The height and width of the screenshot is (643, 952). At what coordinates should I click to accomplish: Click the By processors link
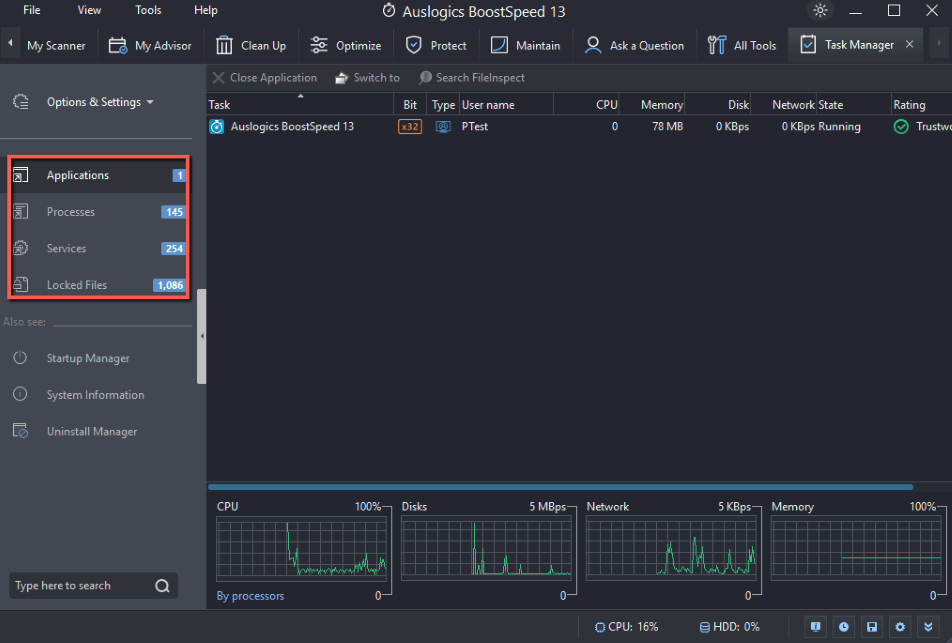pyautogui.click(x=250, y=596)
